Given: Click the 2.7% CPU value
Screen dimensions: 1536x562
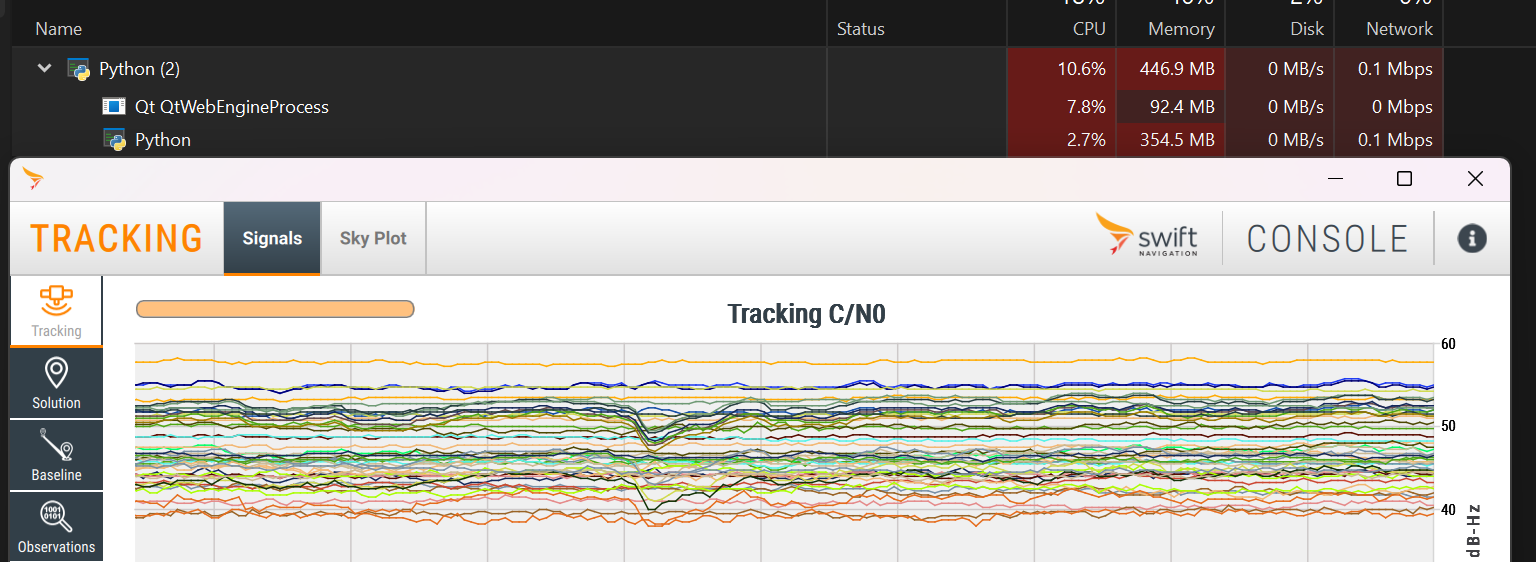Looking at the screenshot, I should [x=1086, y=140].
